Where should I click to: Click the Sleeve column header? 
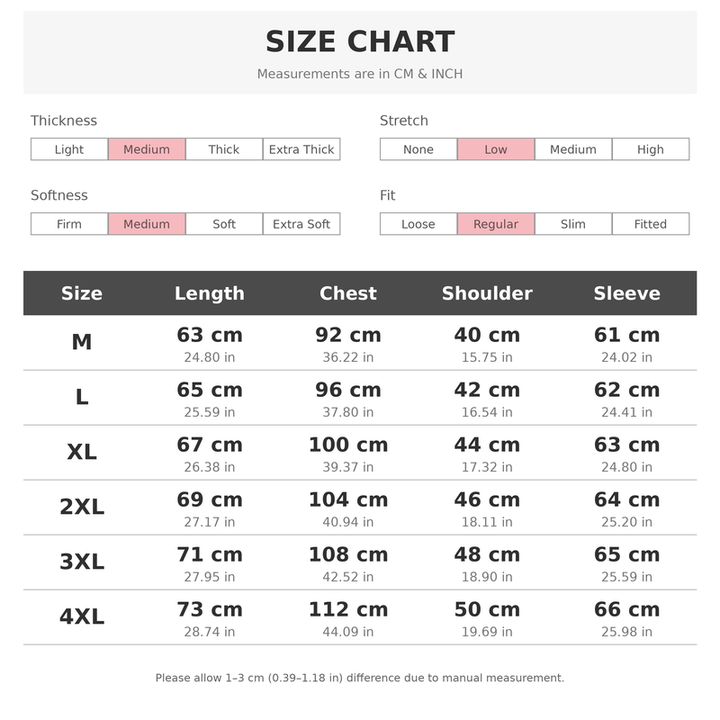point(627,293)
